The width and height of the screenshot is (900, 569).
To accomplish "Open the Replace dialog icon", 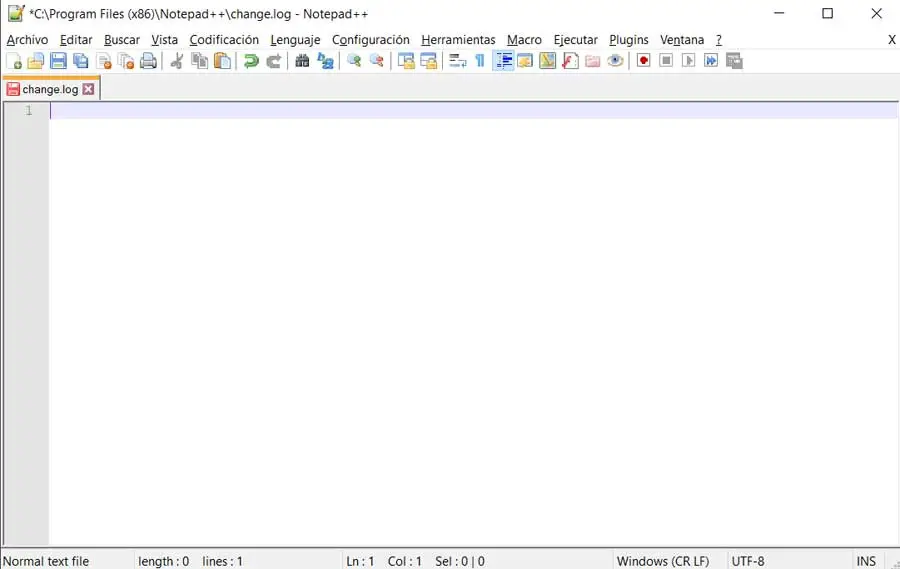I will pos(325,61).
